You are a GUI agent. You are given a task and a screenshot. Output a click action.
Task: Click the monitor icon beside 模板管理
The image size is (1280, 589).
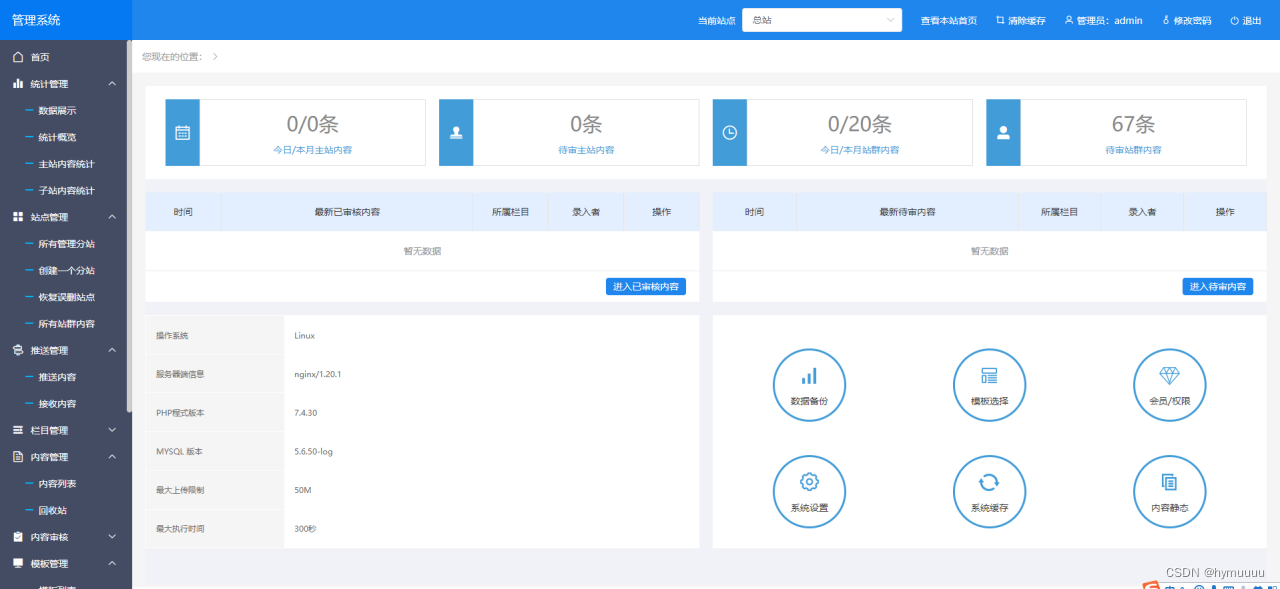[18, 564]
